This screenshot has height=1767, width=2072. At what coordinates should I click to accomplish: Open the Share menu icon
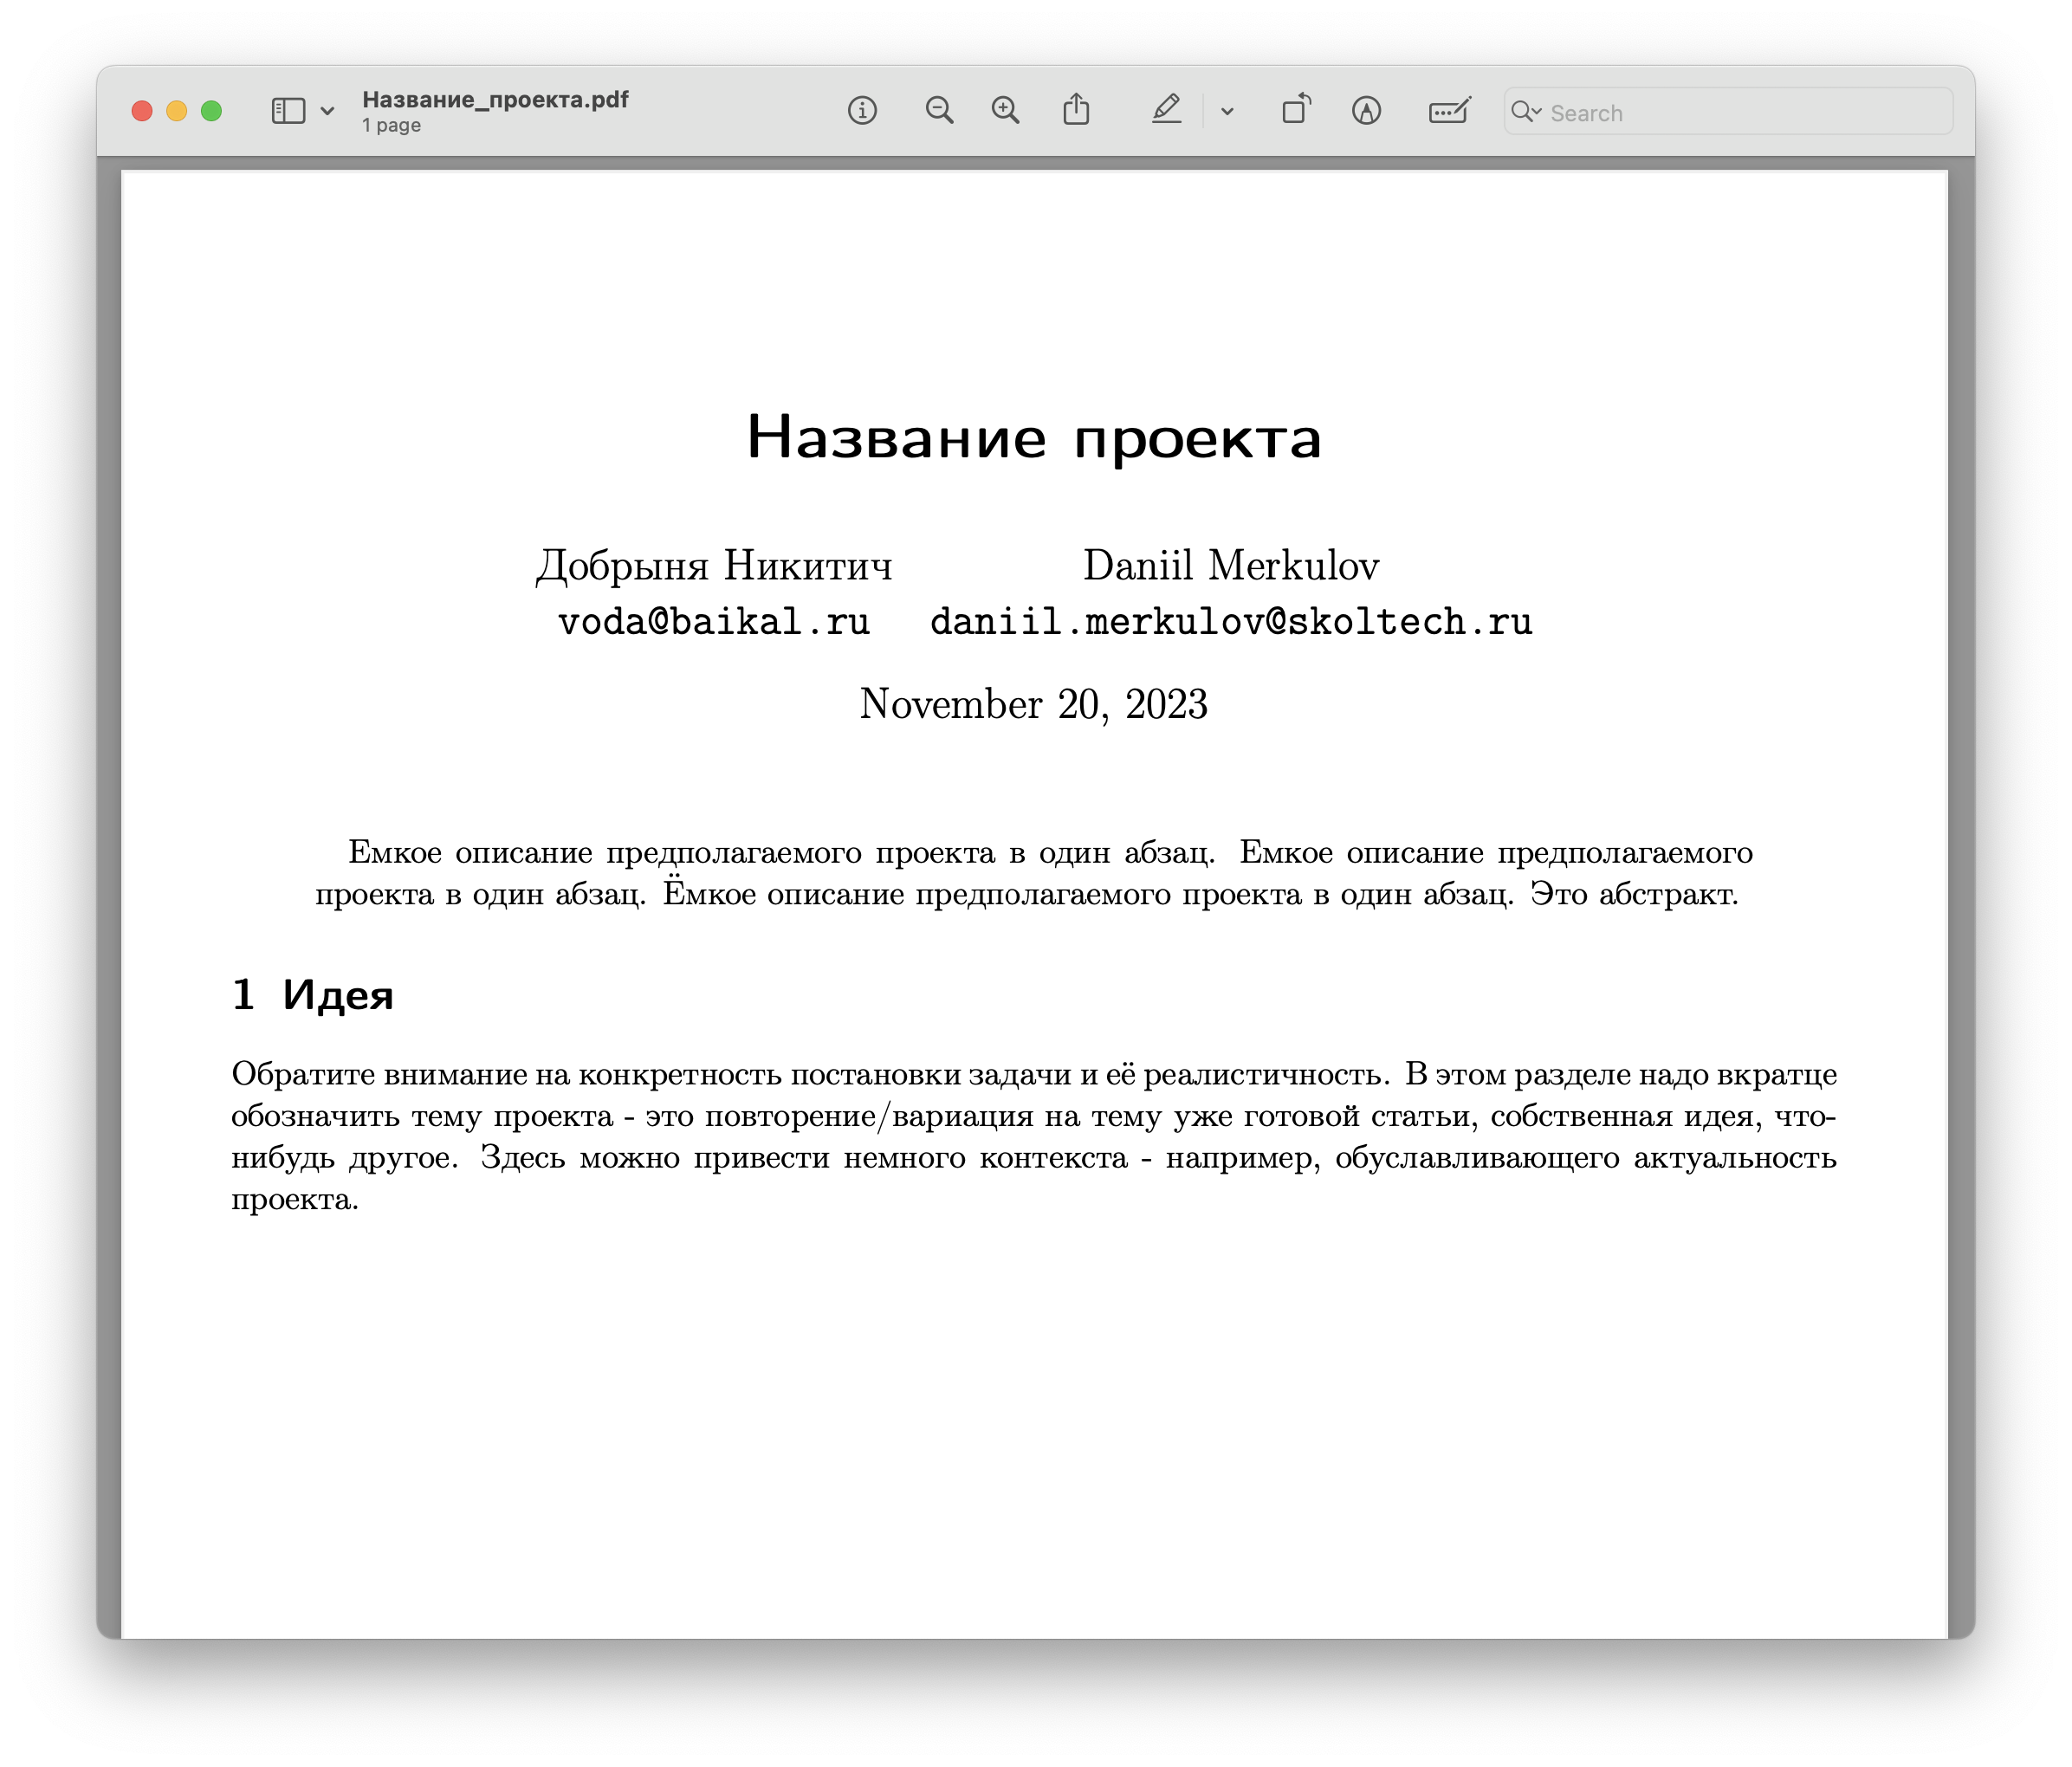pos(1076,109)
